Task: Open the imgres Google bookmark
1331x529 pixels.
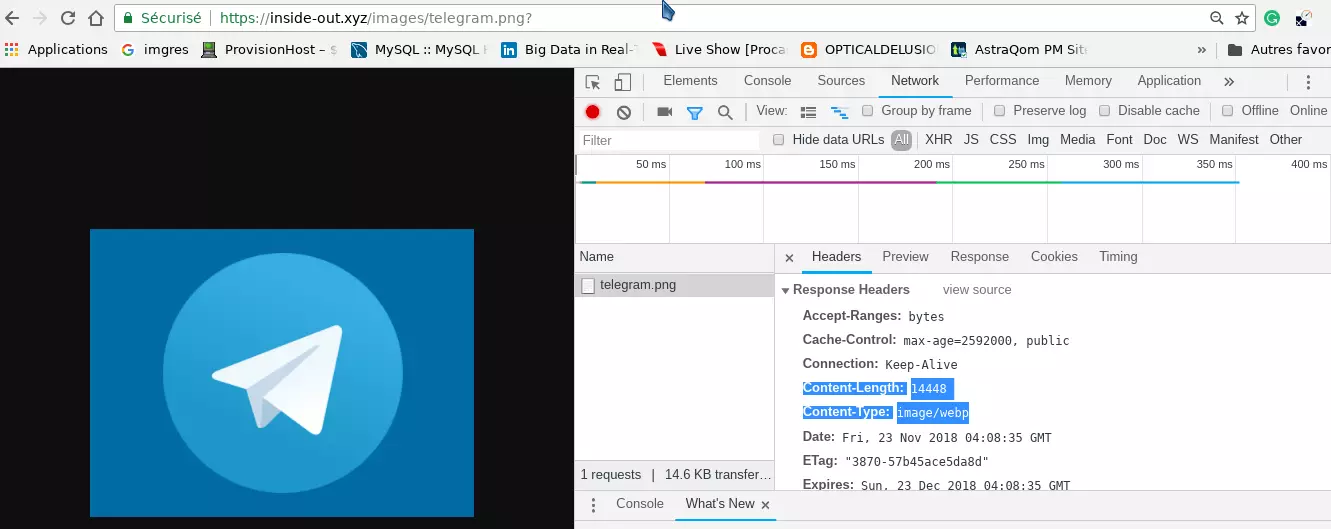Action: coord(155,49)
